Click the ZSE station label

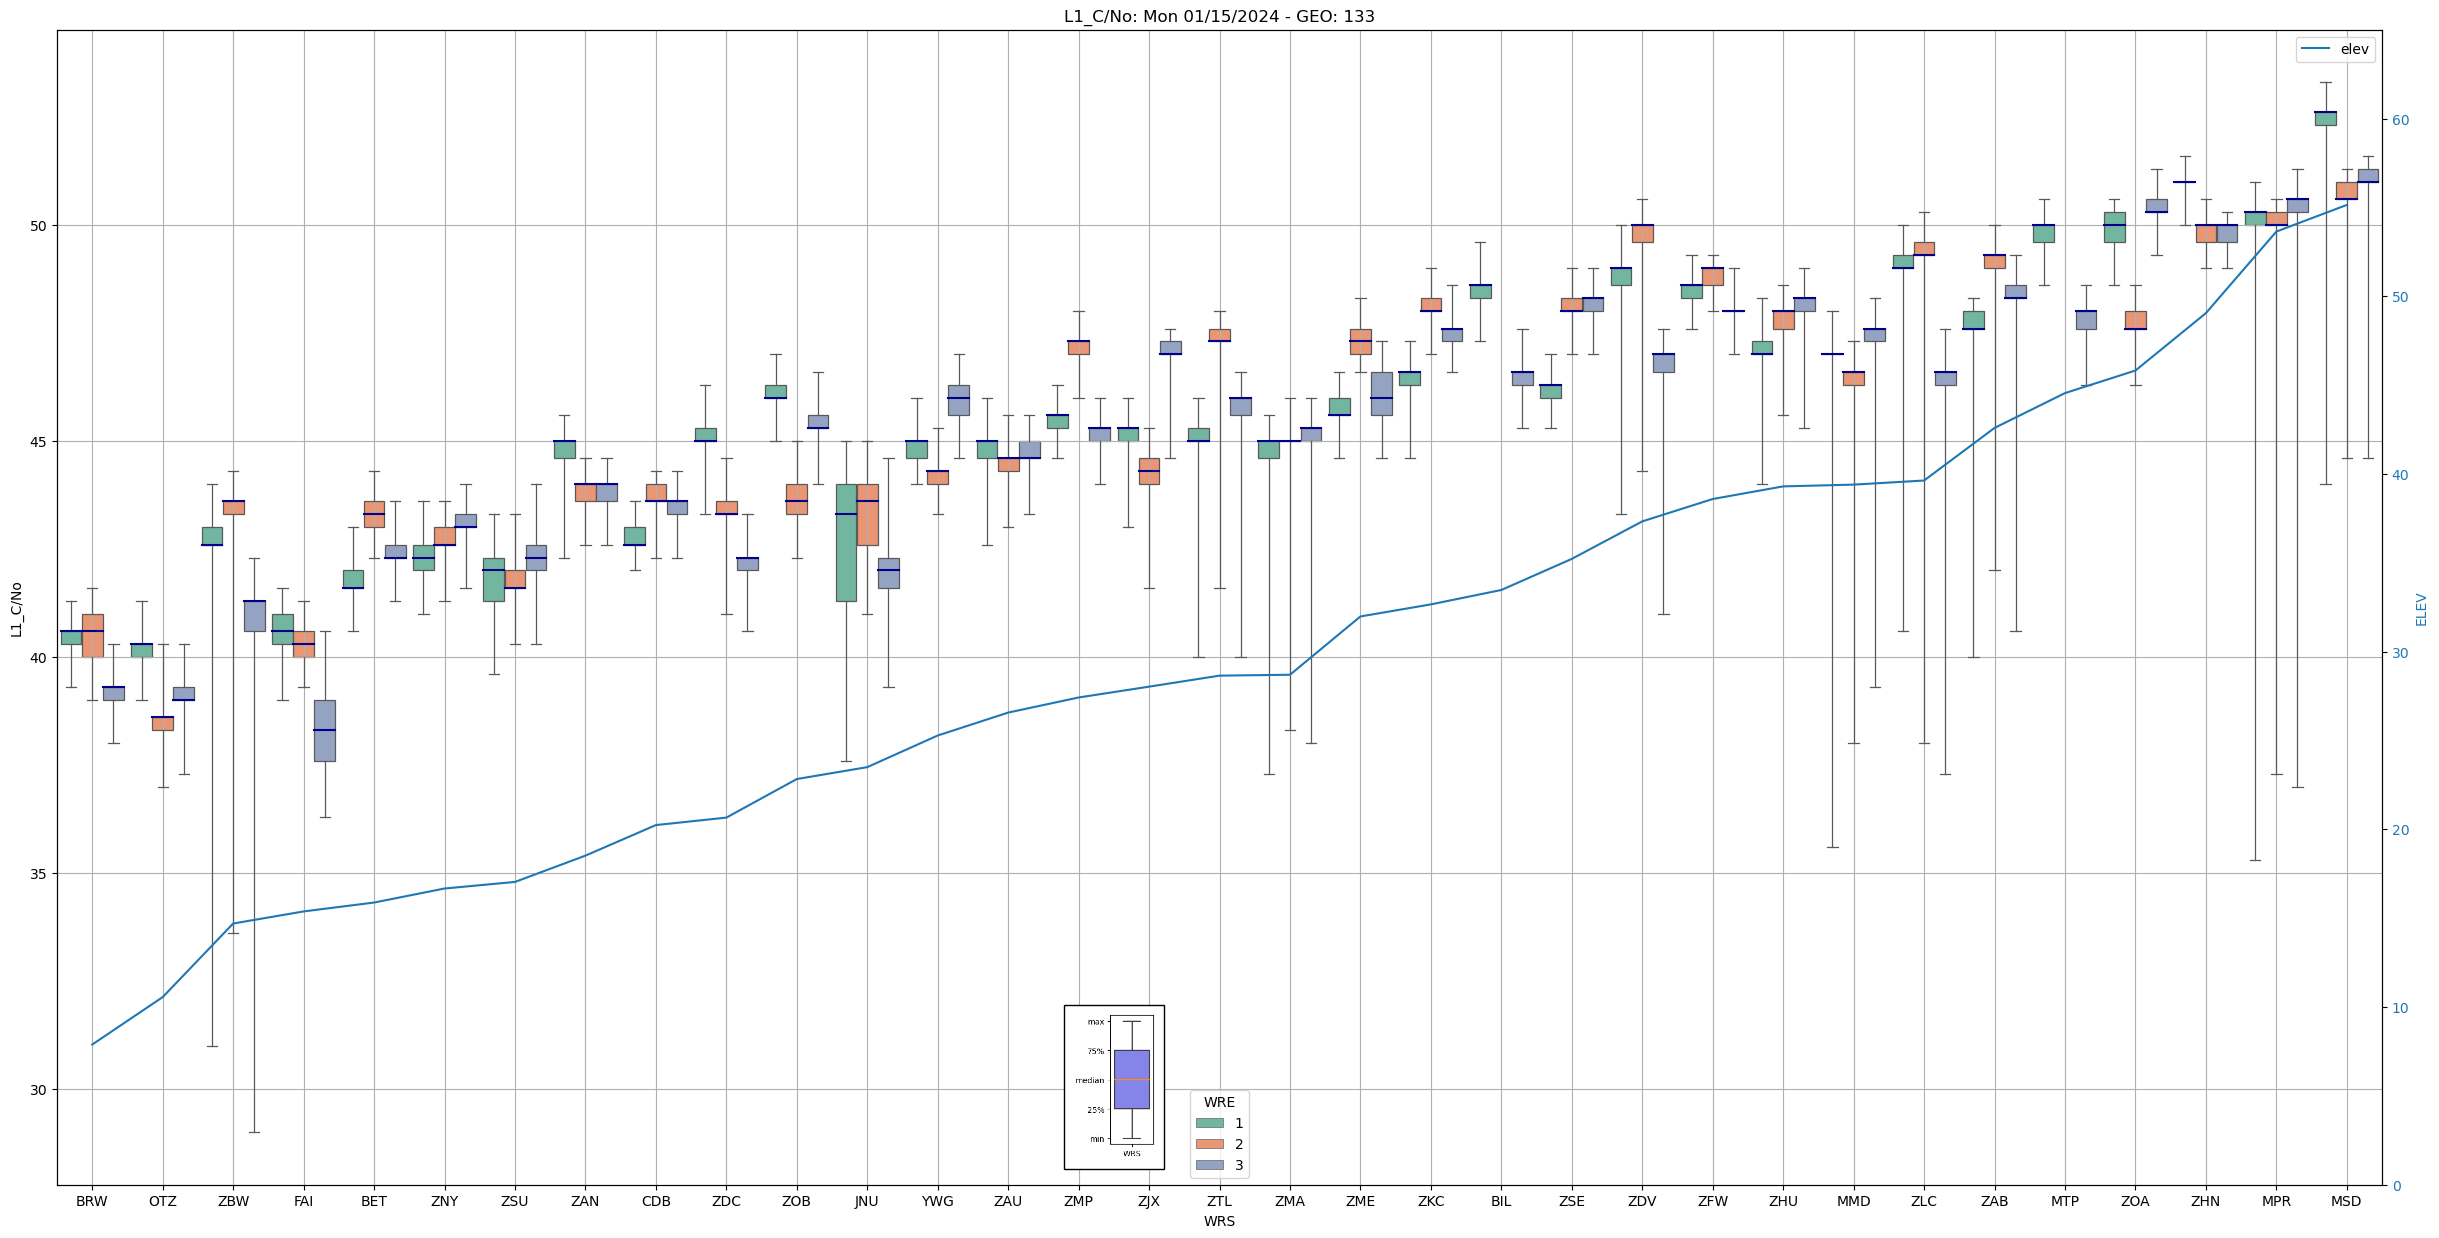pos(1572,1201)
